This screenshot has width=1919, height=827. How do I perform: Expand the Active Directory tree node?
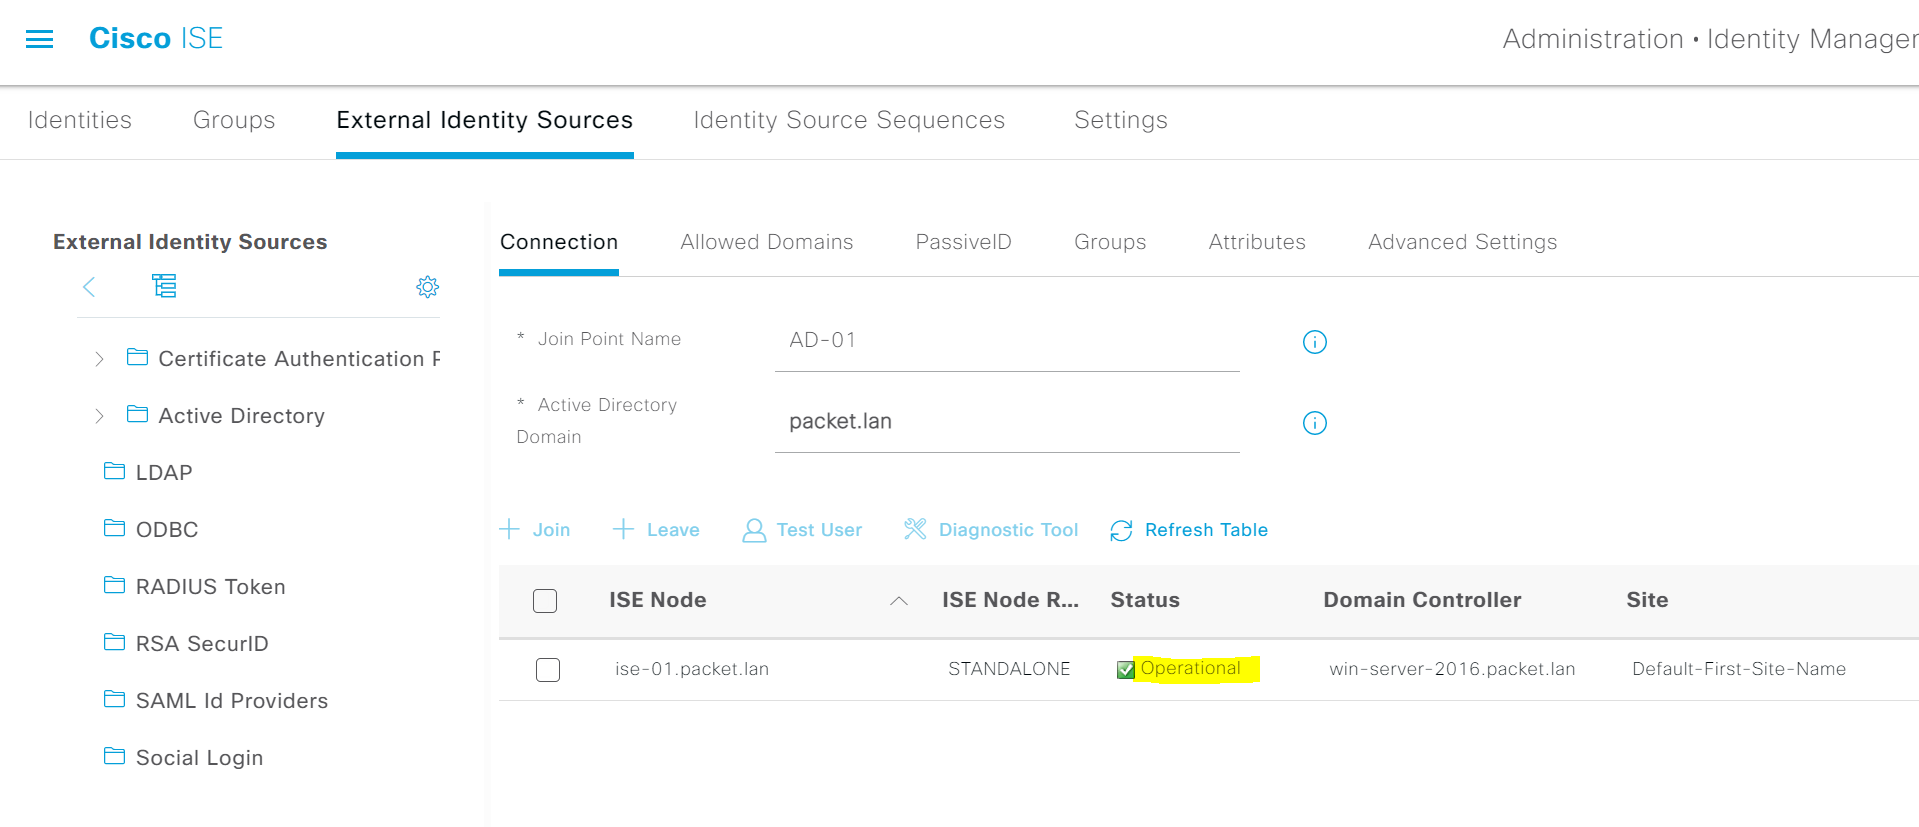pos(99,416)
